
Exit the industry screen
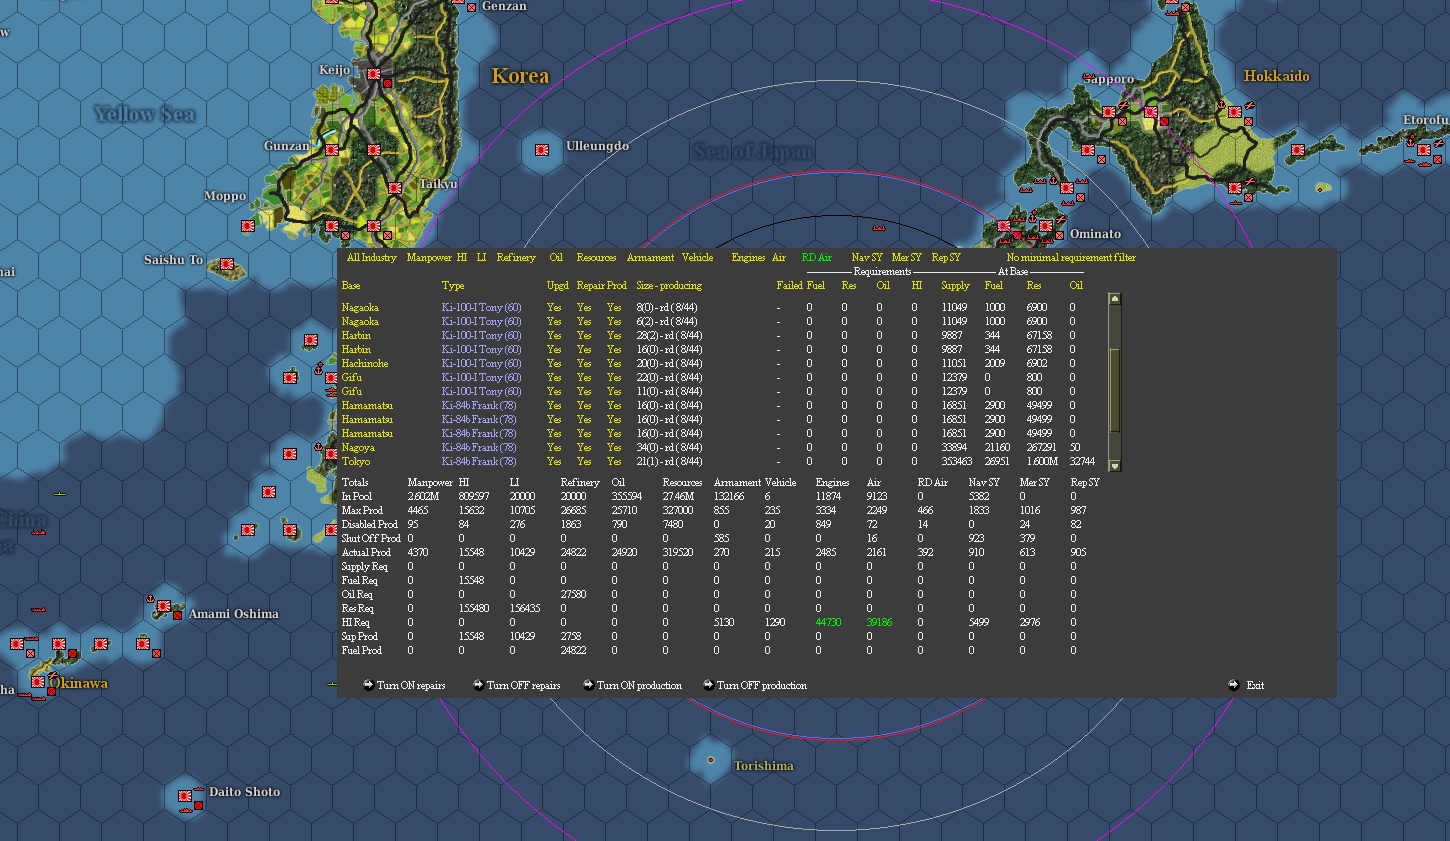pos(1247,686)
